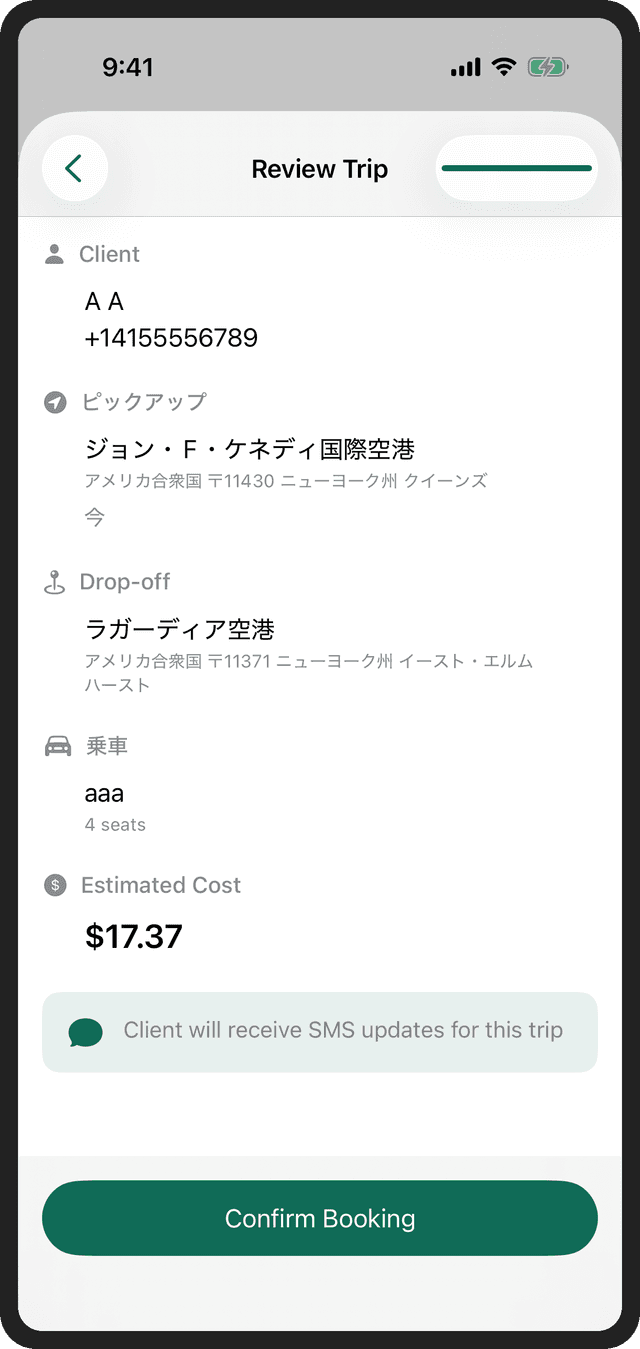Tap the drop-off location ラガーディア空港
Image resolution: width=640 pixels, height=1349 pixels.
[x=181, y=629]
